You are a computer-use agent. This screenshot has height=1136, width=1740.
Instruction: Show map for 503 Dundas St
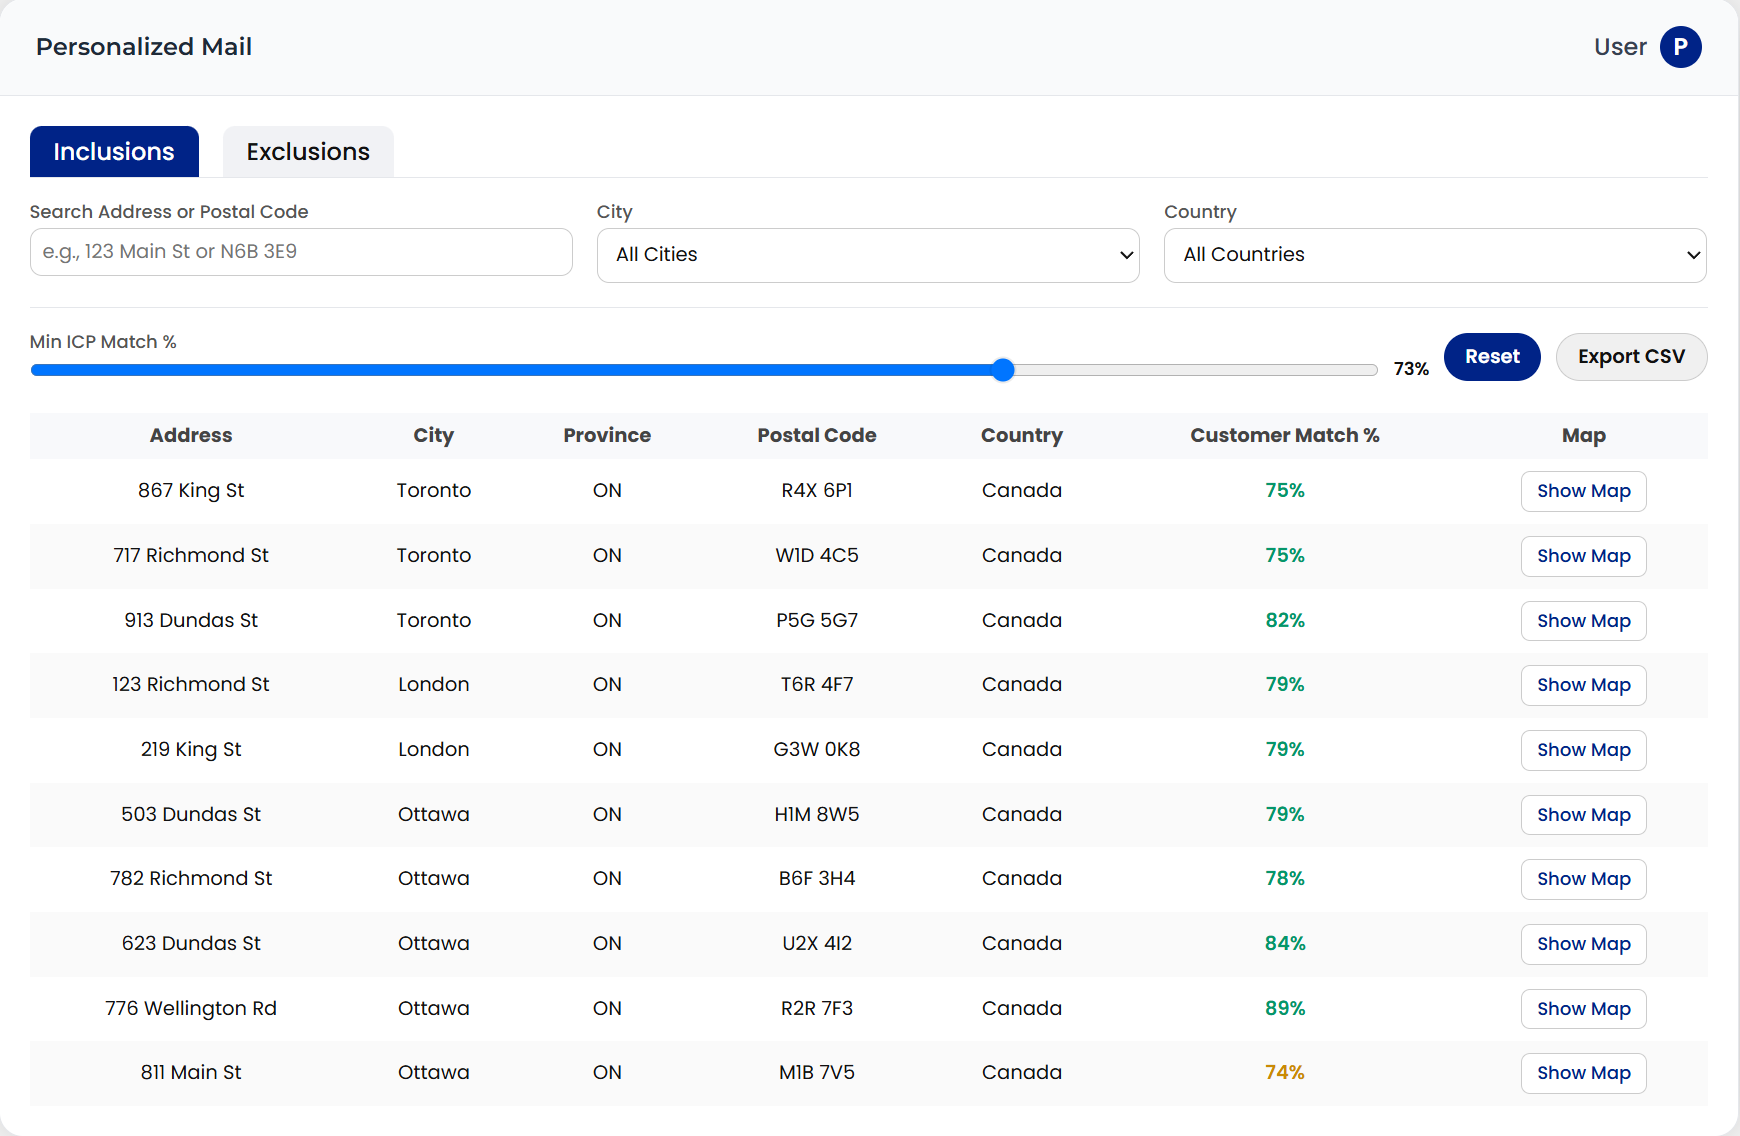tap(1583, 815)
